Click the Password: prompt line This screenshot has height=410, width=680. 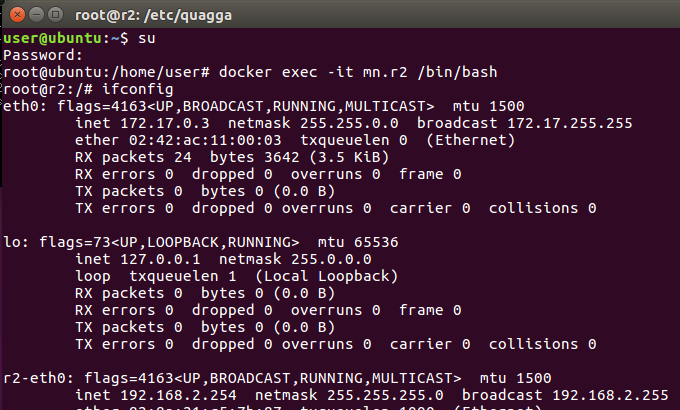pos(42,55)
